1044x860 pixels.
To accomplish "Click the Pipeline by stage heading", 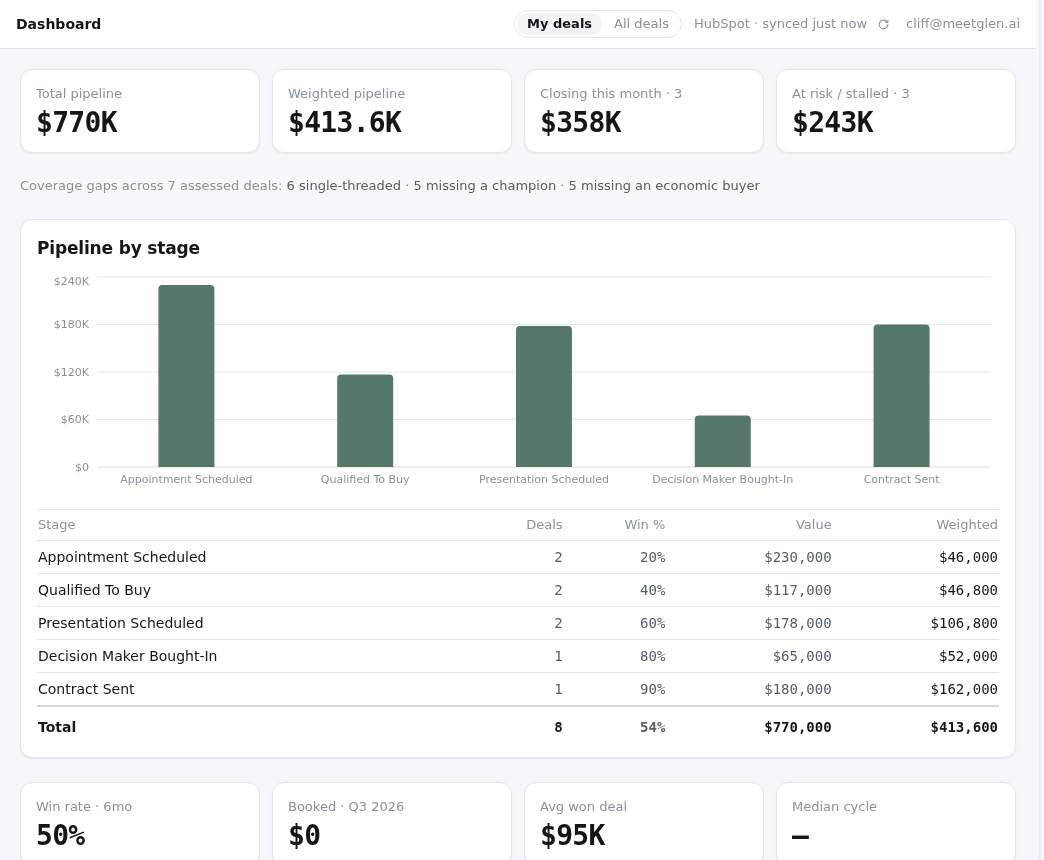I will 119,248.
